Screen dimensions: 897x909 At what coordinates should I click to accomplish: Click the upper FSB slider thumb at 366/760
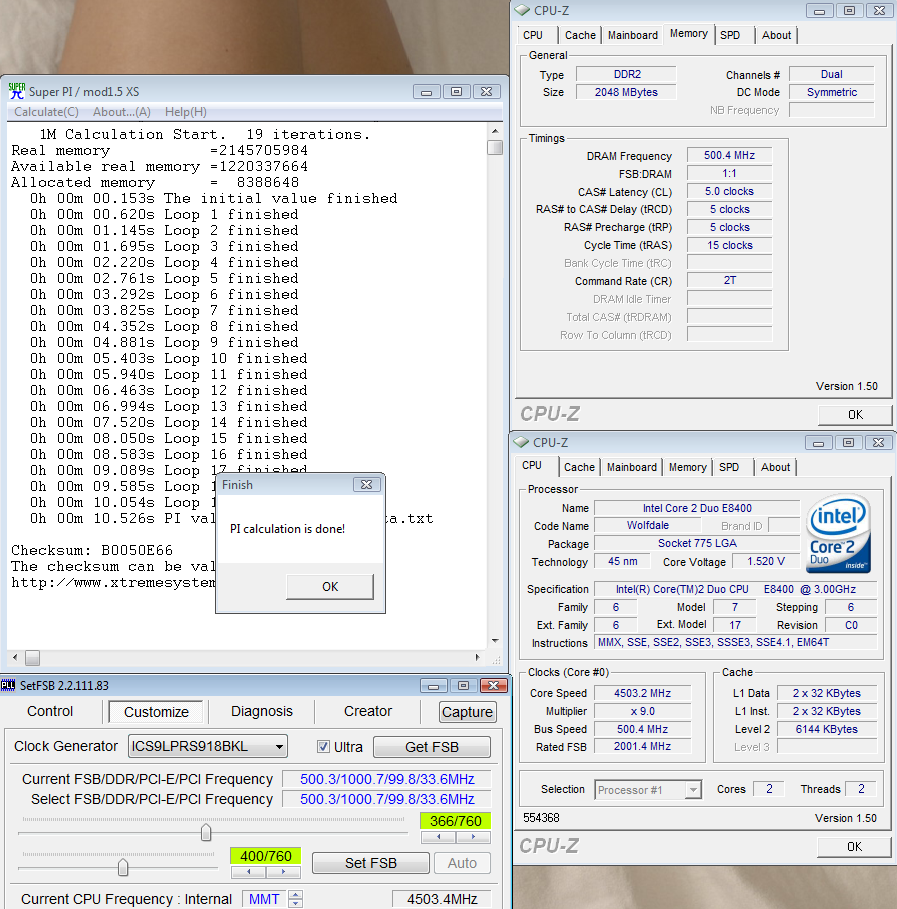[206, 832]
